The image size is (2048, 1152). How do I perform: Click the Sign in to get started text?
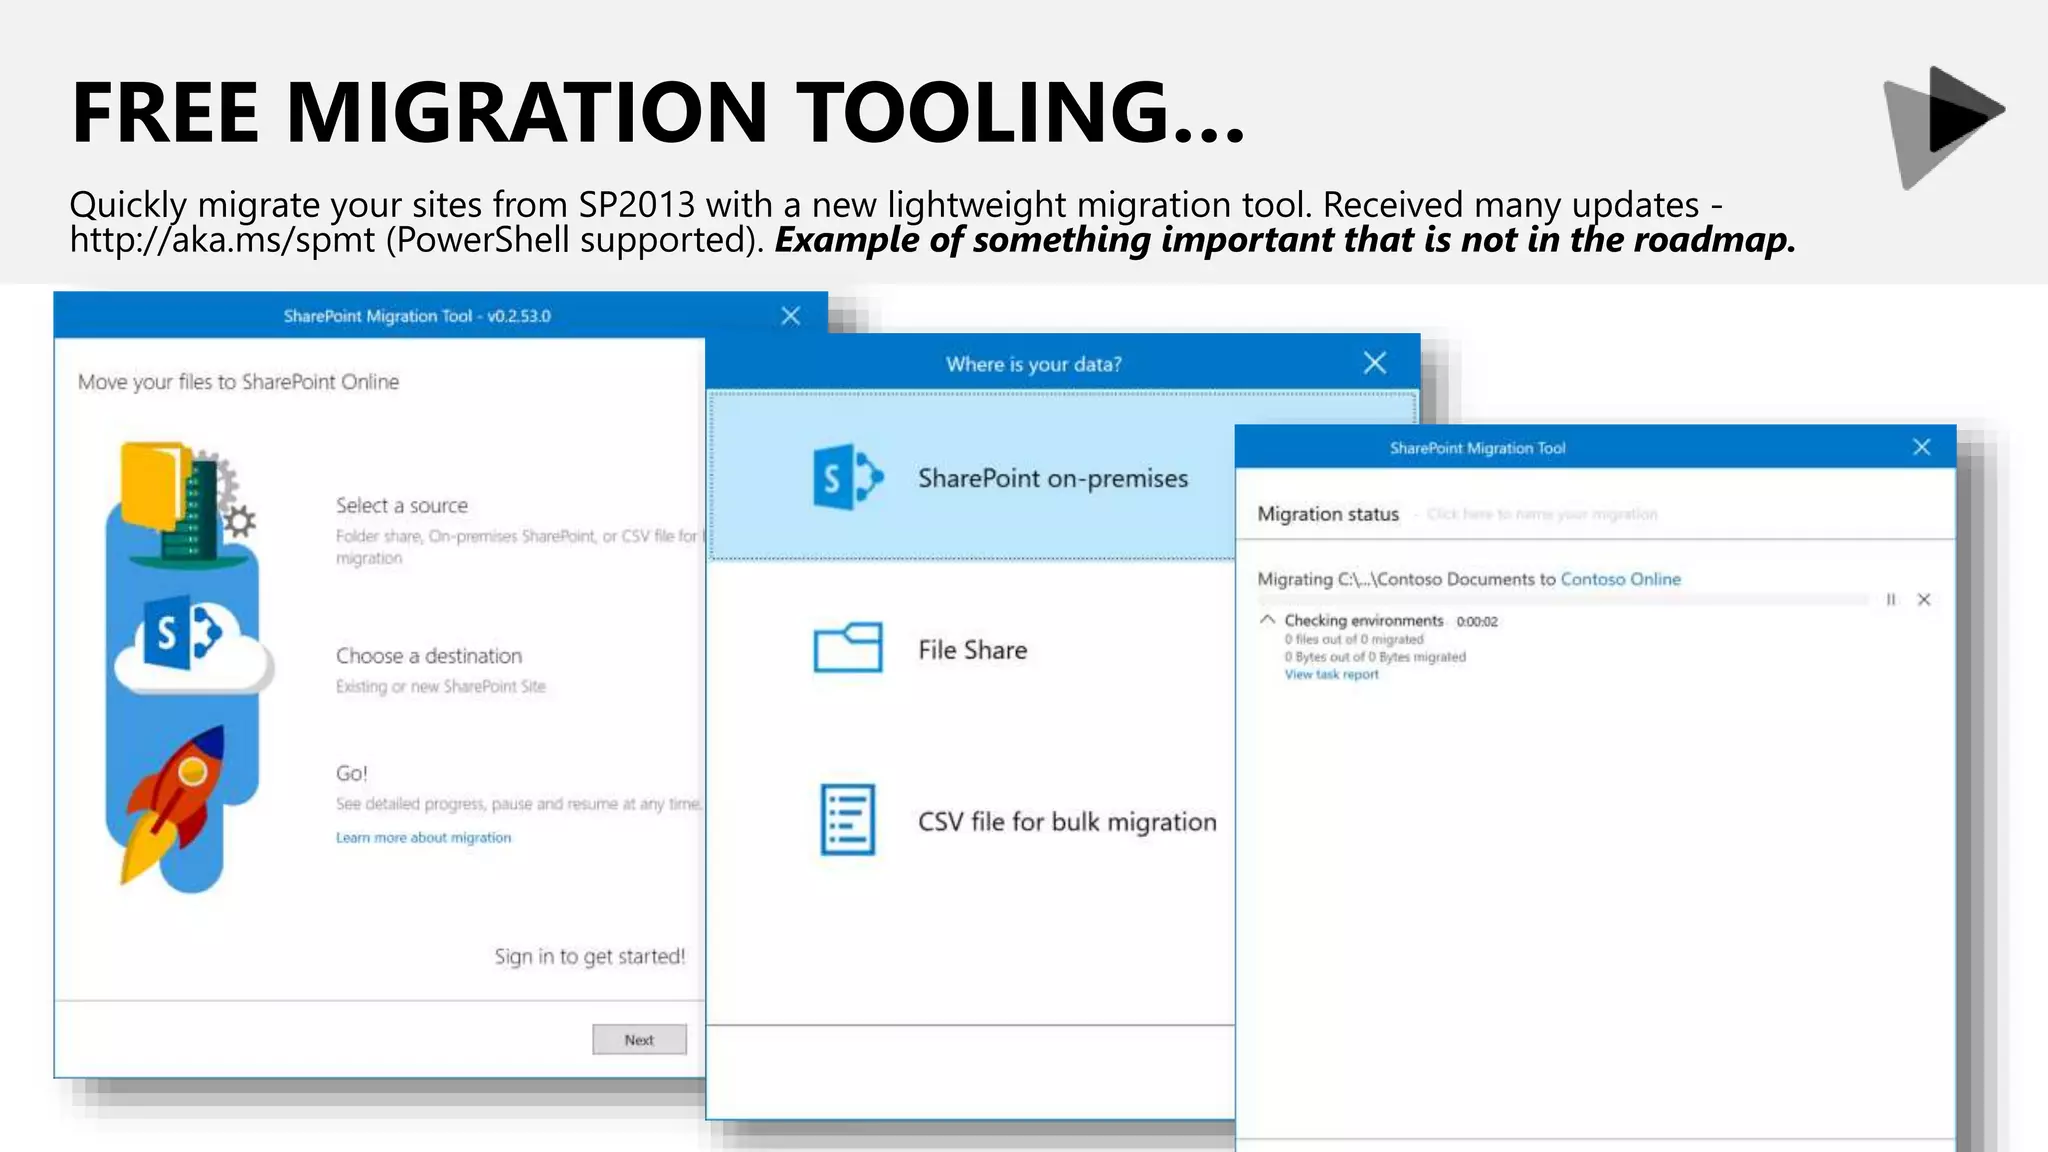(590, 957)
